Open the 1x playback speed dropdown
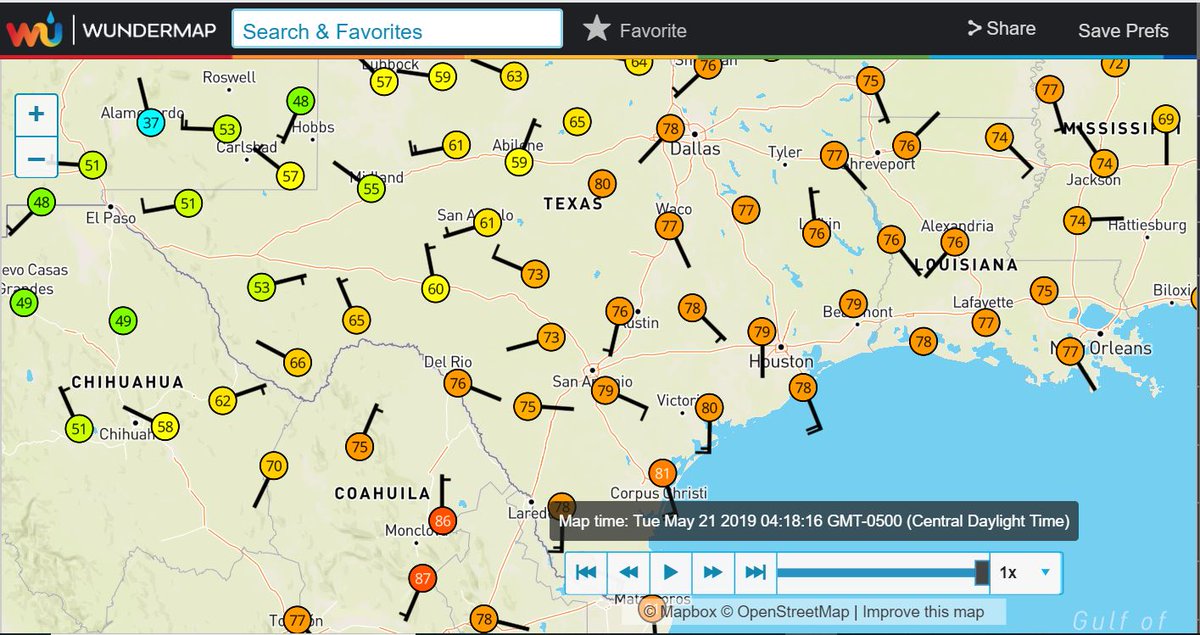Viewport: 1200px width, 635px height. (1026, 573)
